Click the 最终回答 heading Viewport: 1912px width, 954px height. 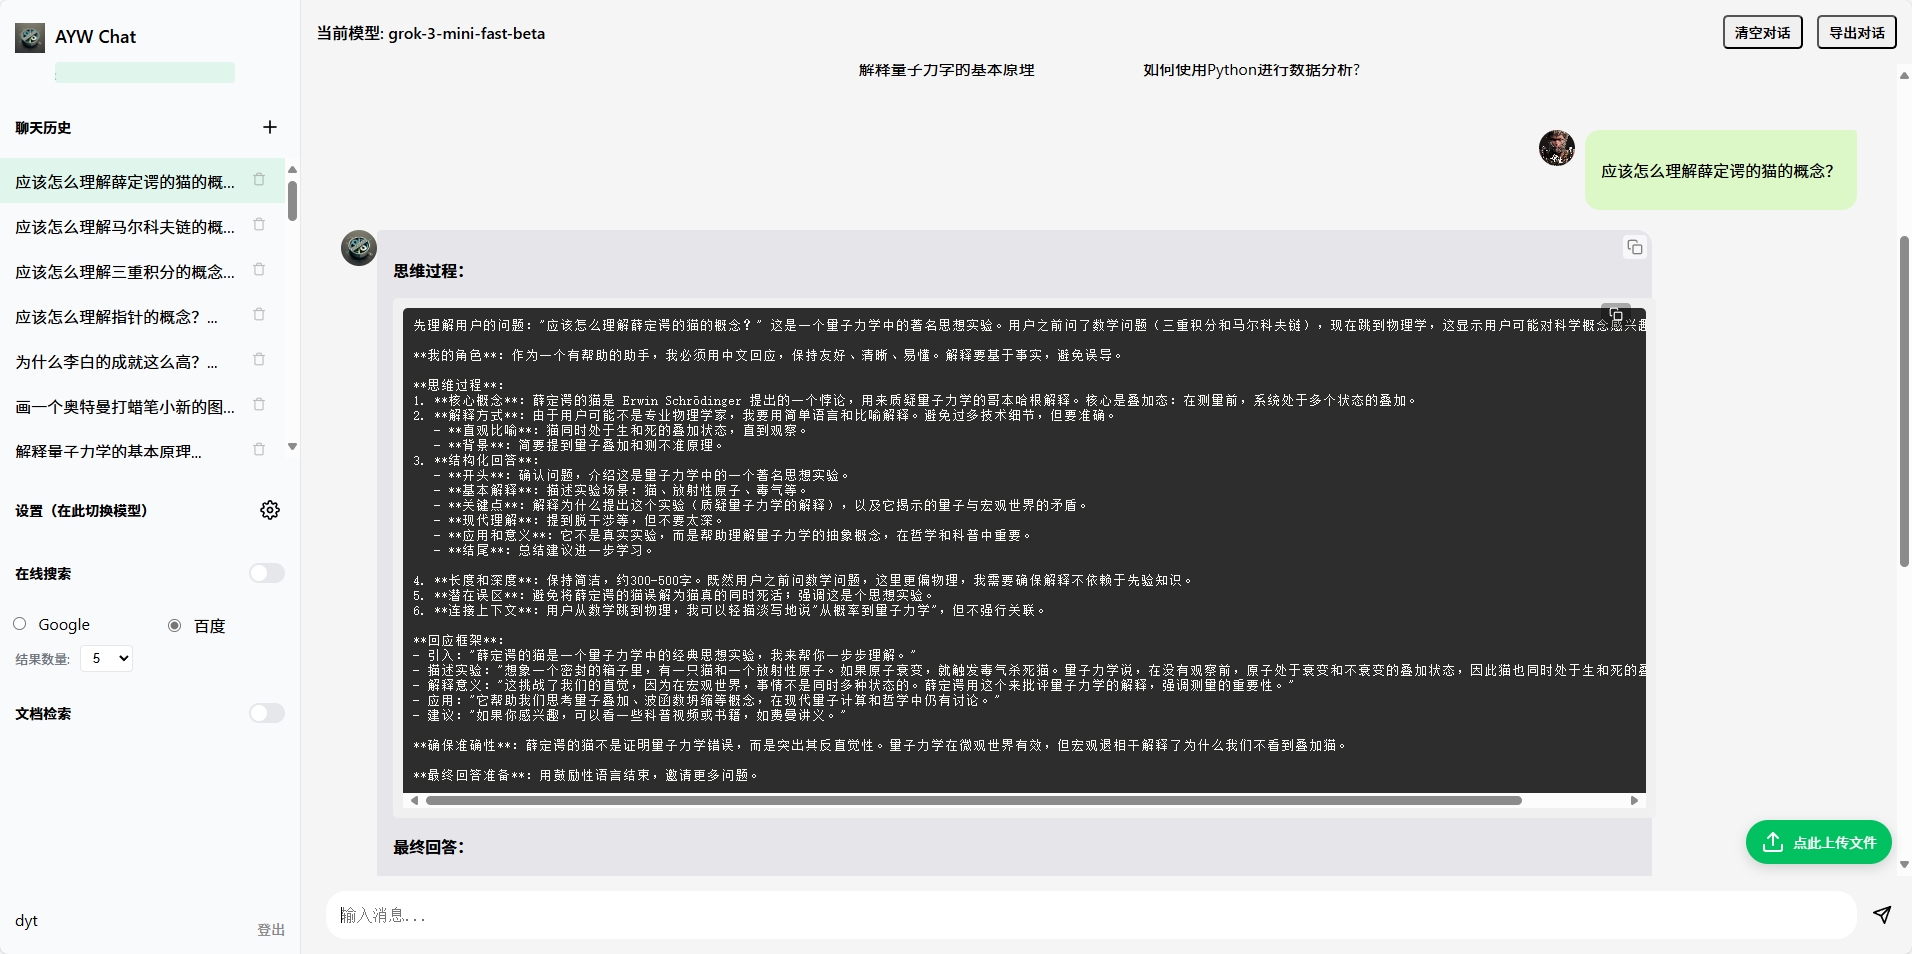coord(429,847)
